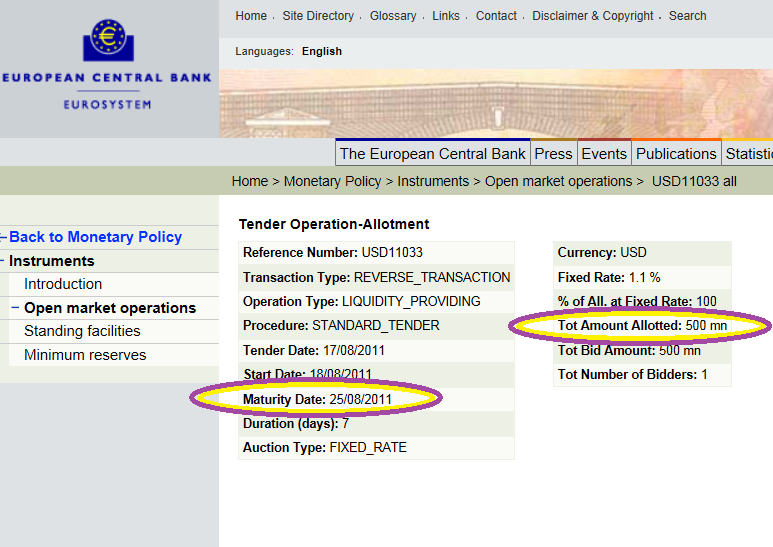
Task: Switch to The European Central Bank tab
Action: 432,154
